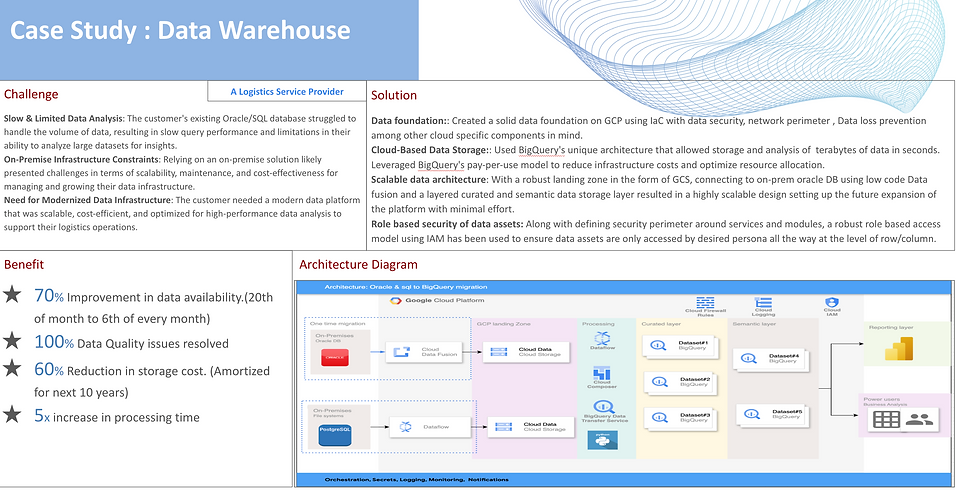Click the BigQuery icon for Dataset#2

(658, 382)
